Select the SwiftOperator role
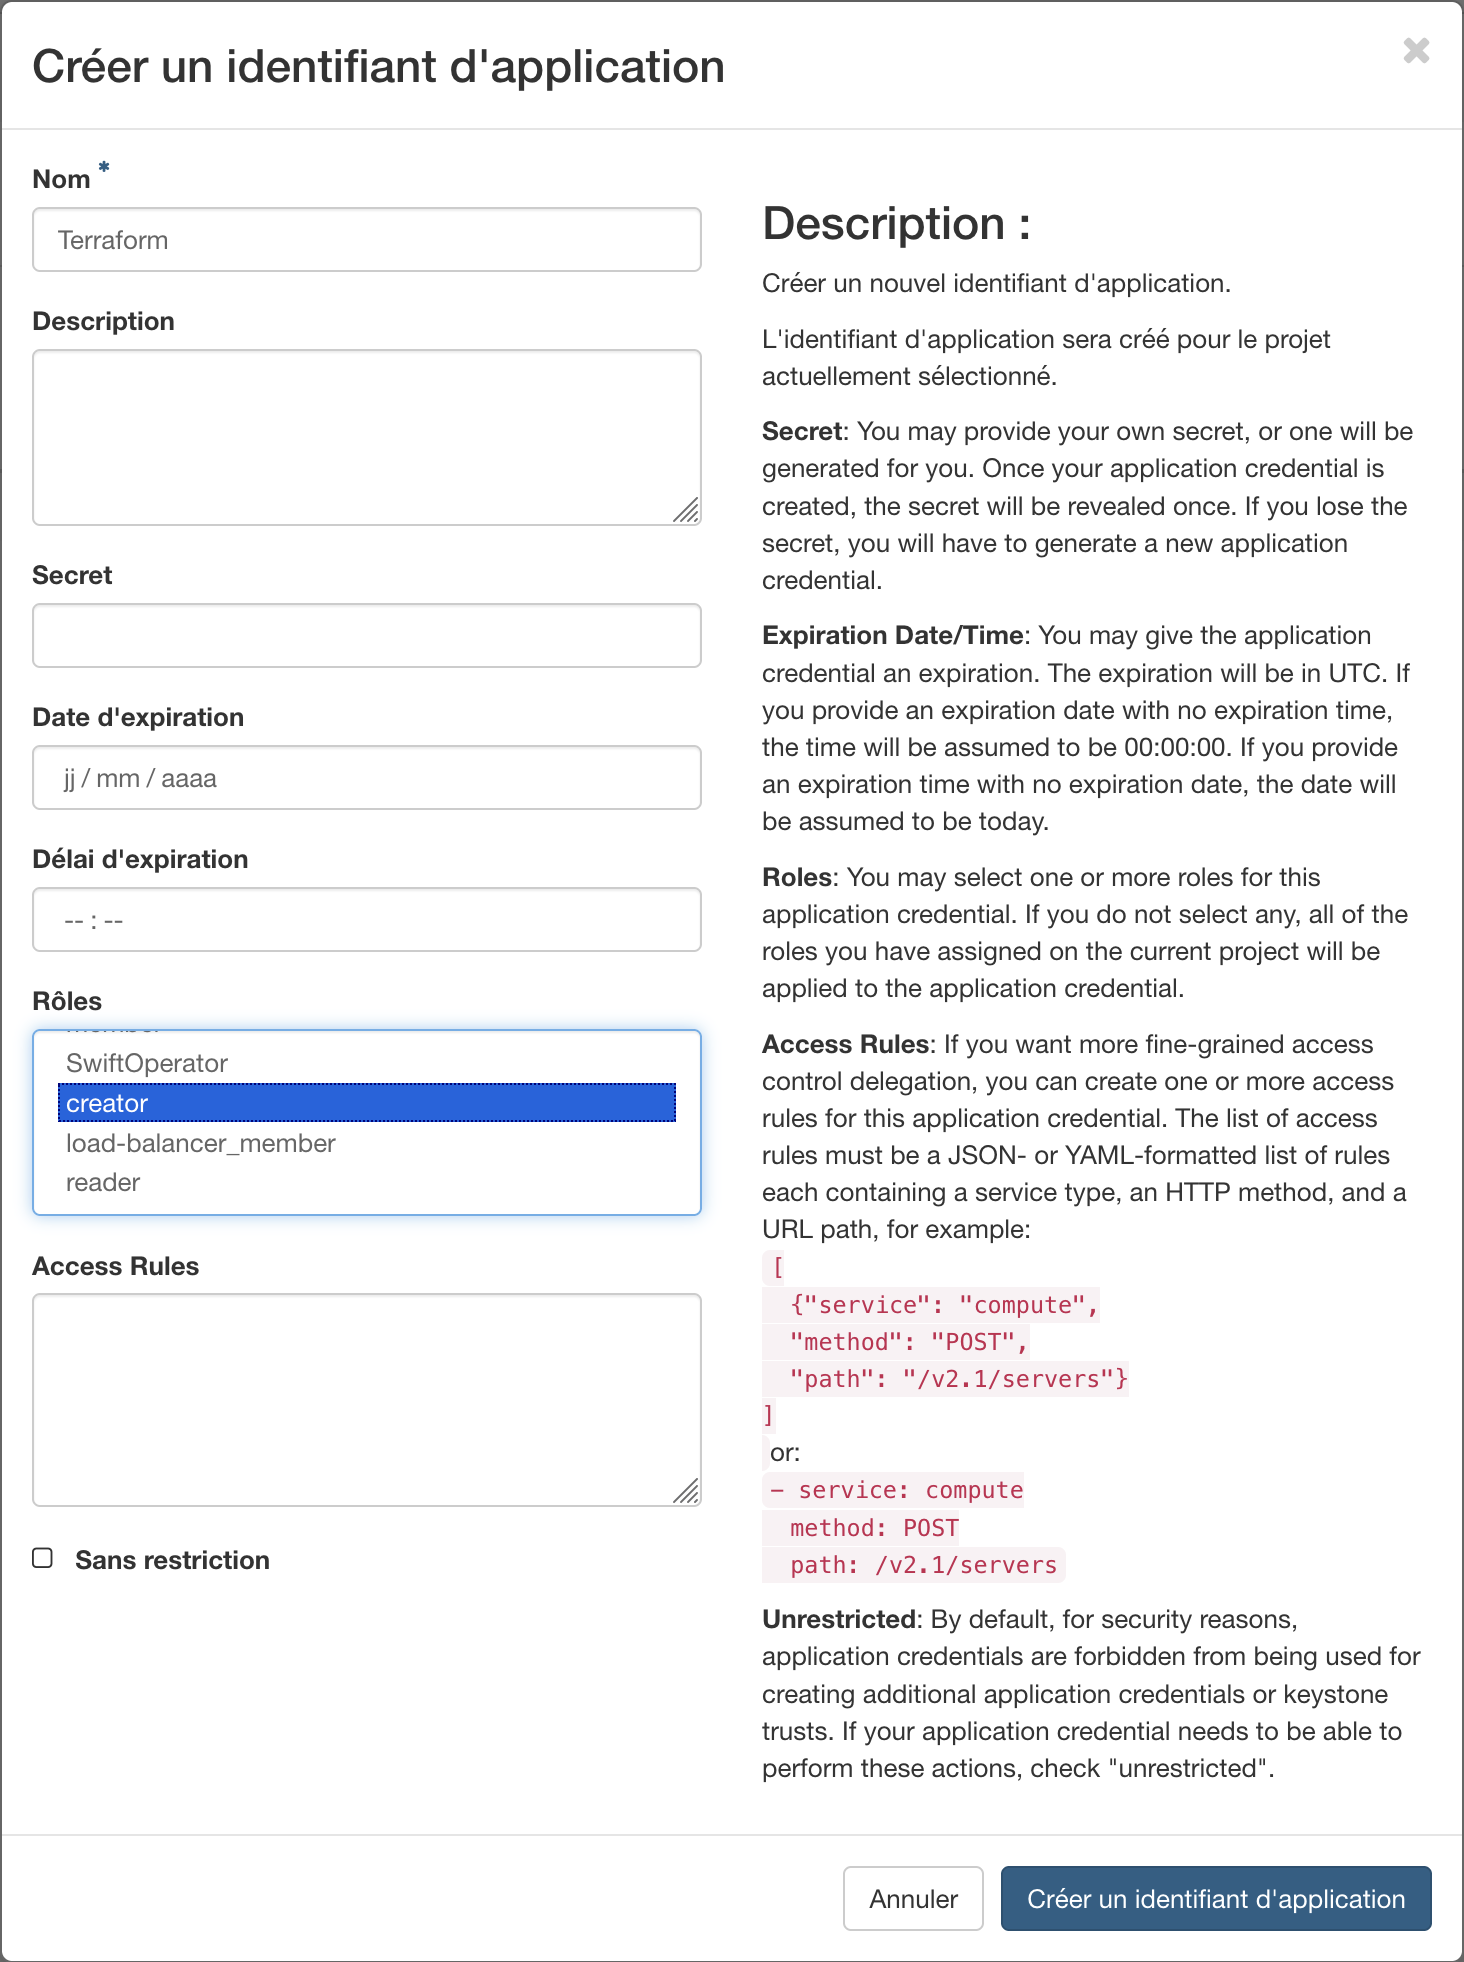1464x1962 pixels. [x=147, y=1063]
